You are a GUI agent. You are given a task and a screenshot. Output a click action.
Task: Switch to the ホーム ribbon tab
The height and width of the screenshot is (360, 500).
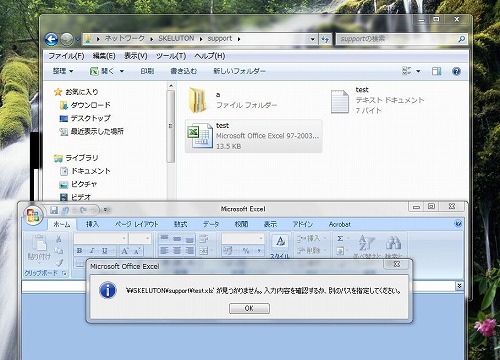62,224
